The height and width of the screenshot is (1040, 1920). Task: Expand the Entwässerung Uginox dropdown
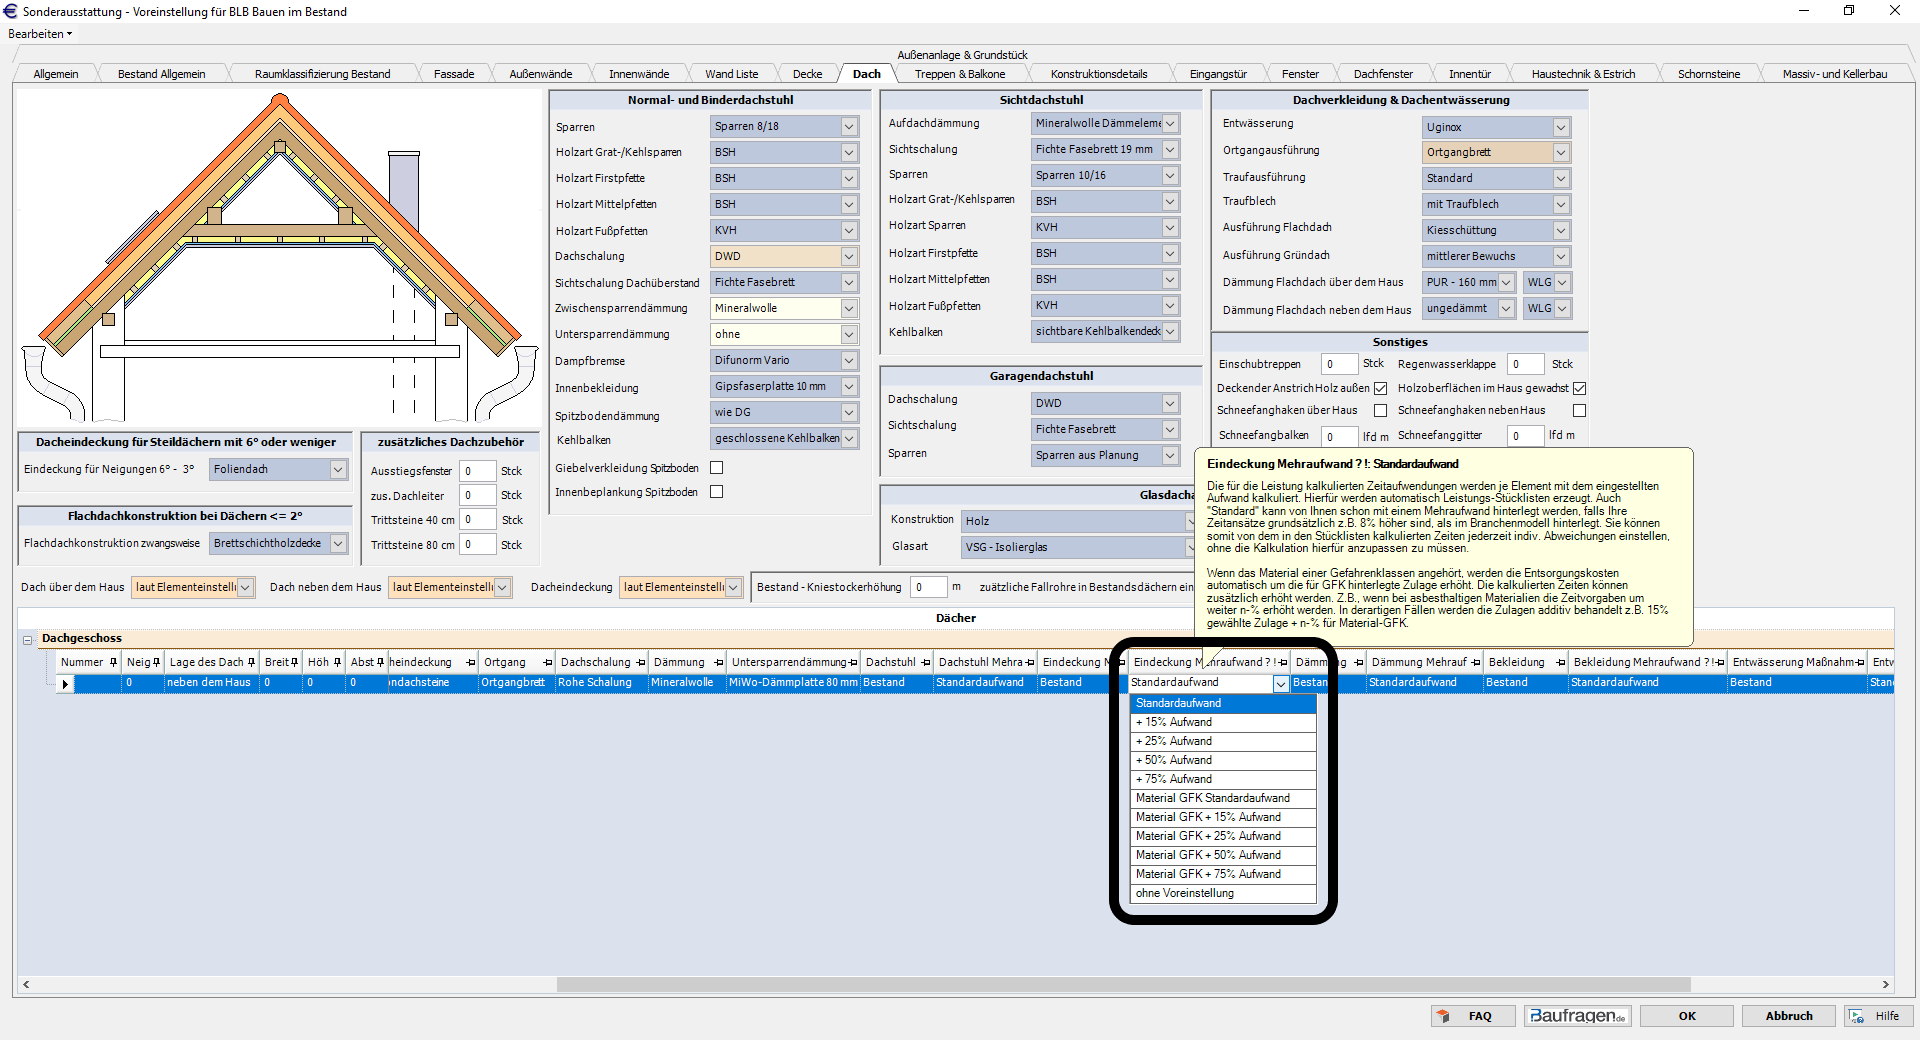pyautogui.click(x=1560, y=127)
